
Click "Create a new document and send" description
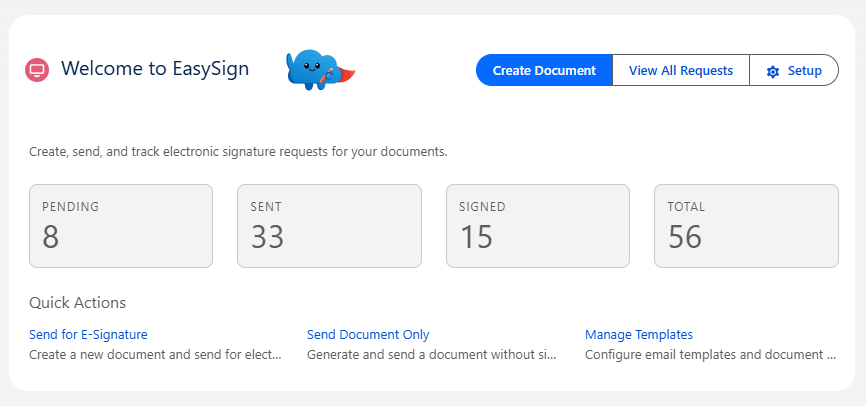(155, 354)
